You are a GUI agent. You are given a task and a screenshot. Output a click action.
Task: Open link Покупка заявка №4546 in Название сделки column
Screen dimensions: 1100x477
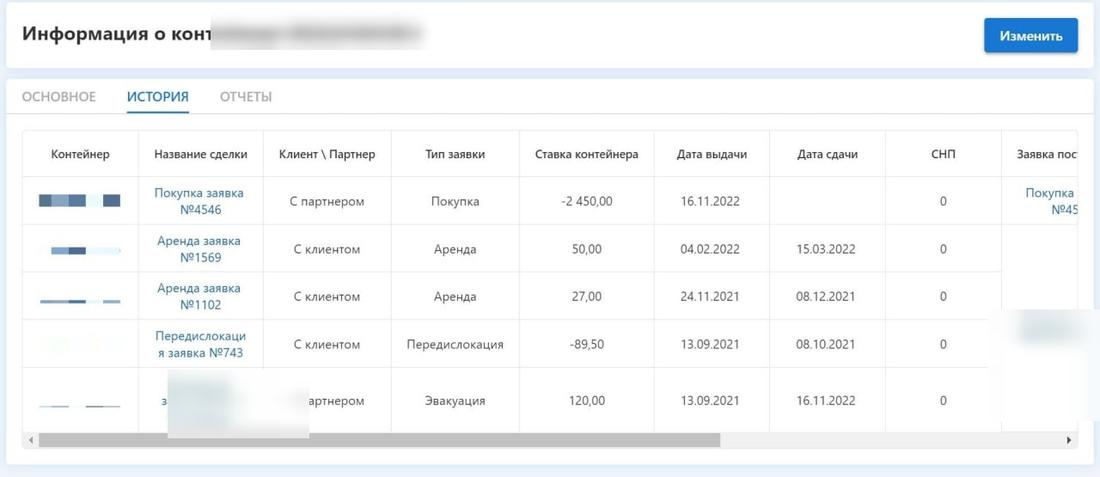200,201
